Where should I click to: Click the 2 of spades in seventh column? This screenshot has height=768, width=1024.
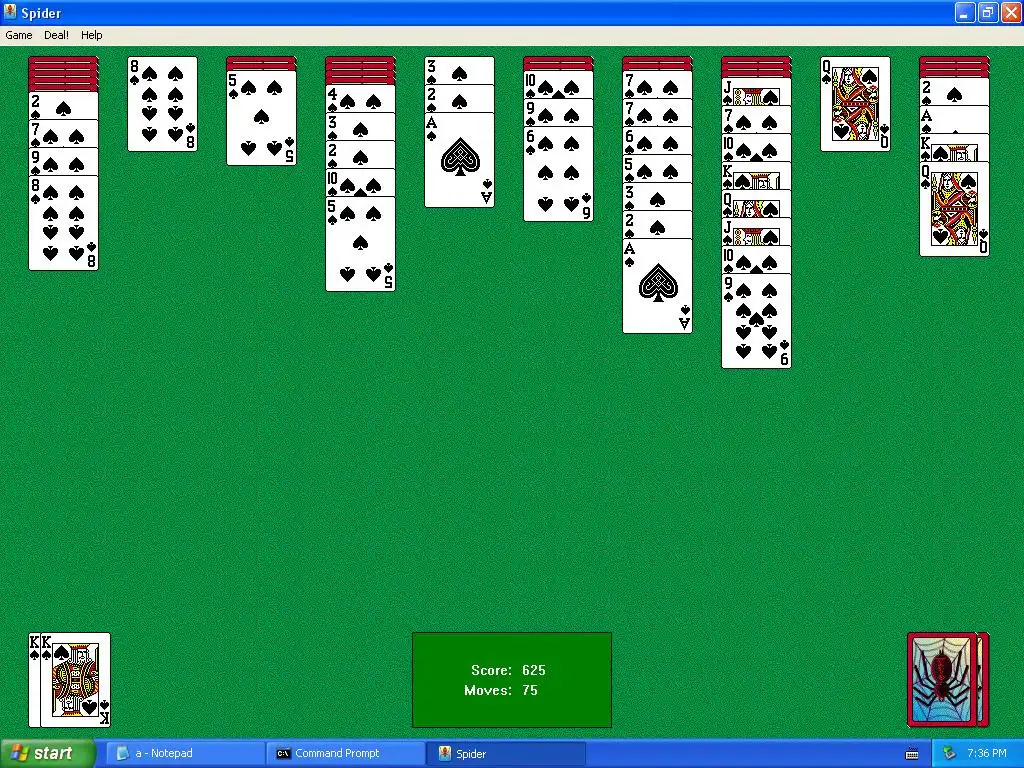click(x=658, y=225)
